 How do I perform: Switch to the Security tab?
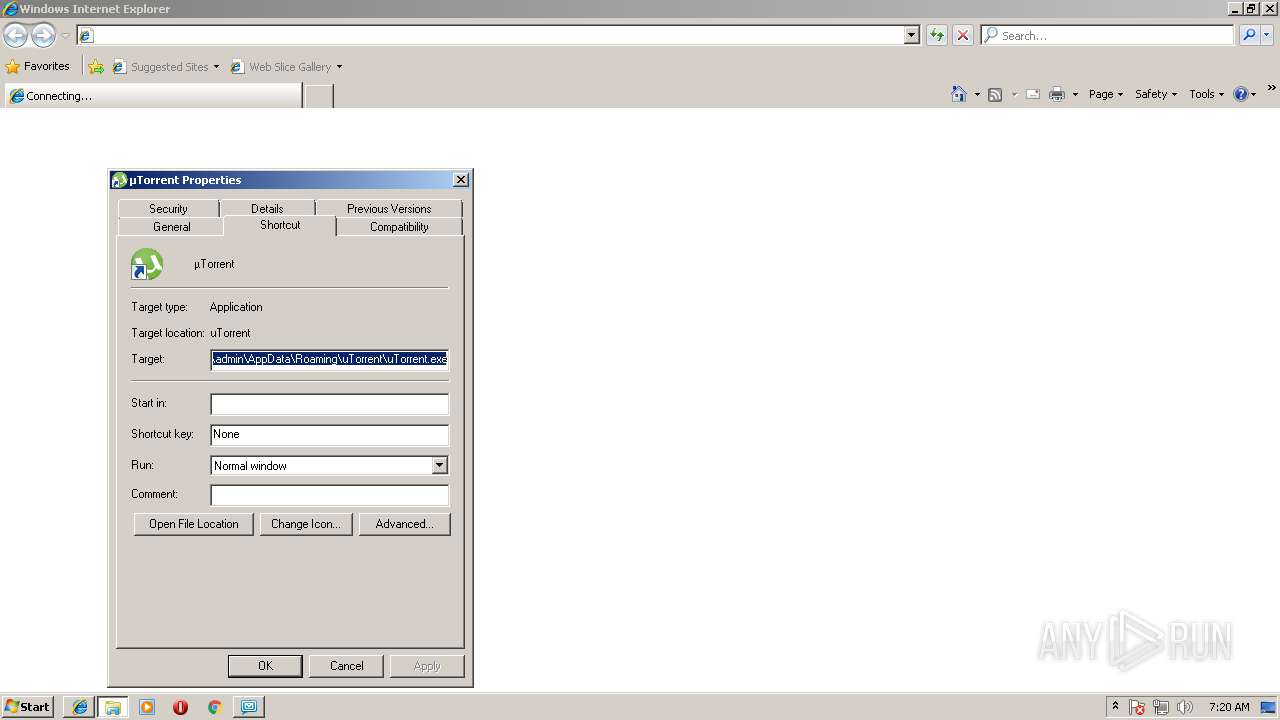[168, 208]
